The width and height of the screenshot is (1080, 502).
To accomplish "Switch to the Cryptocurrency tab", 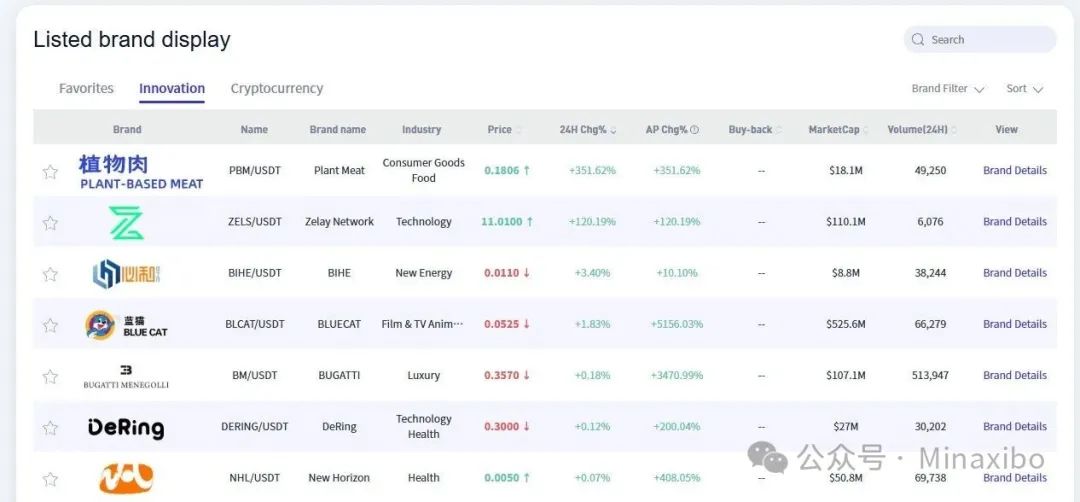I will point(276,89).
